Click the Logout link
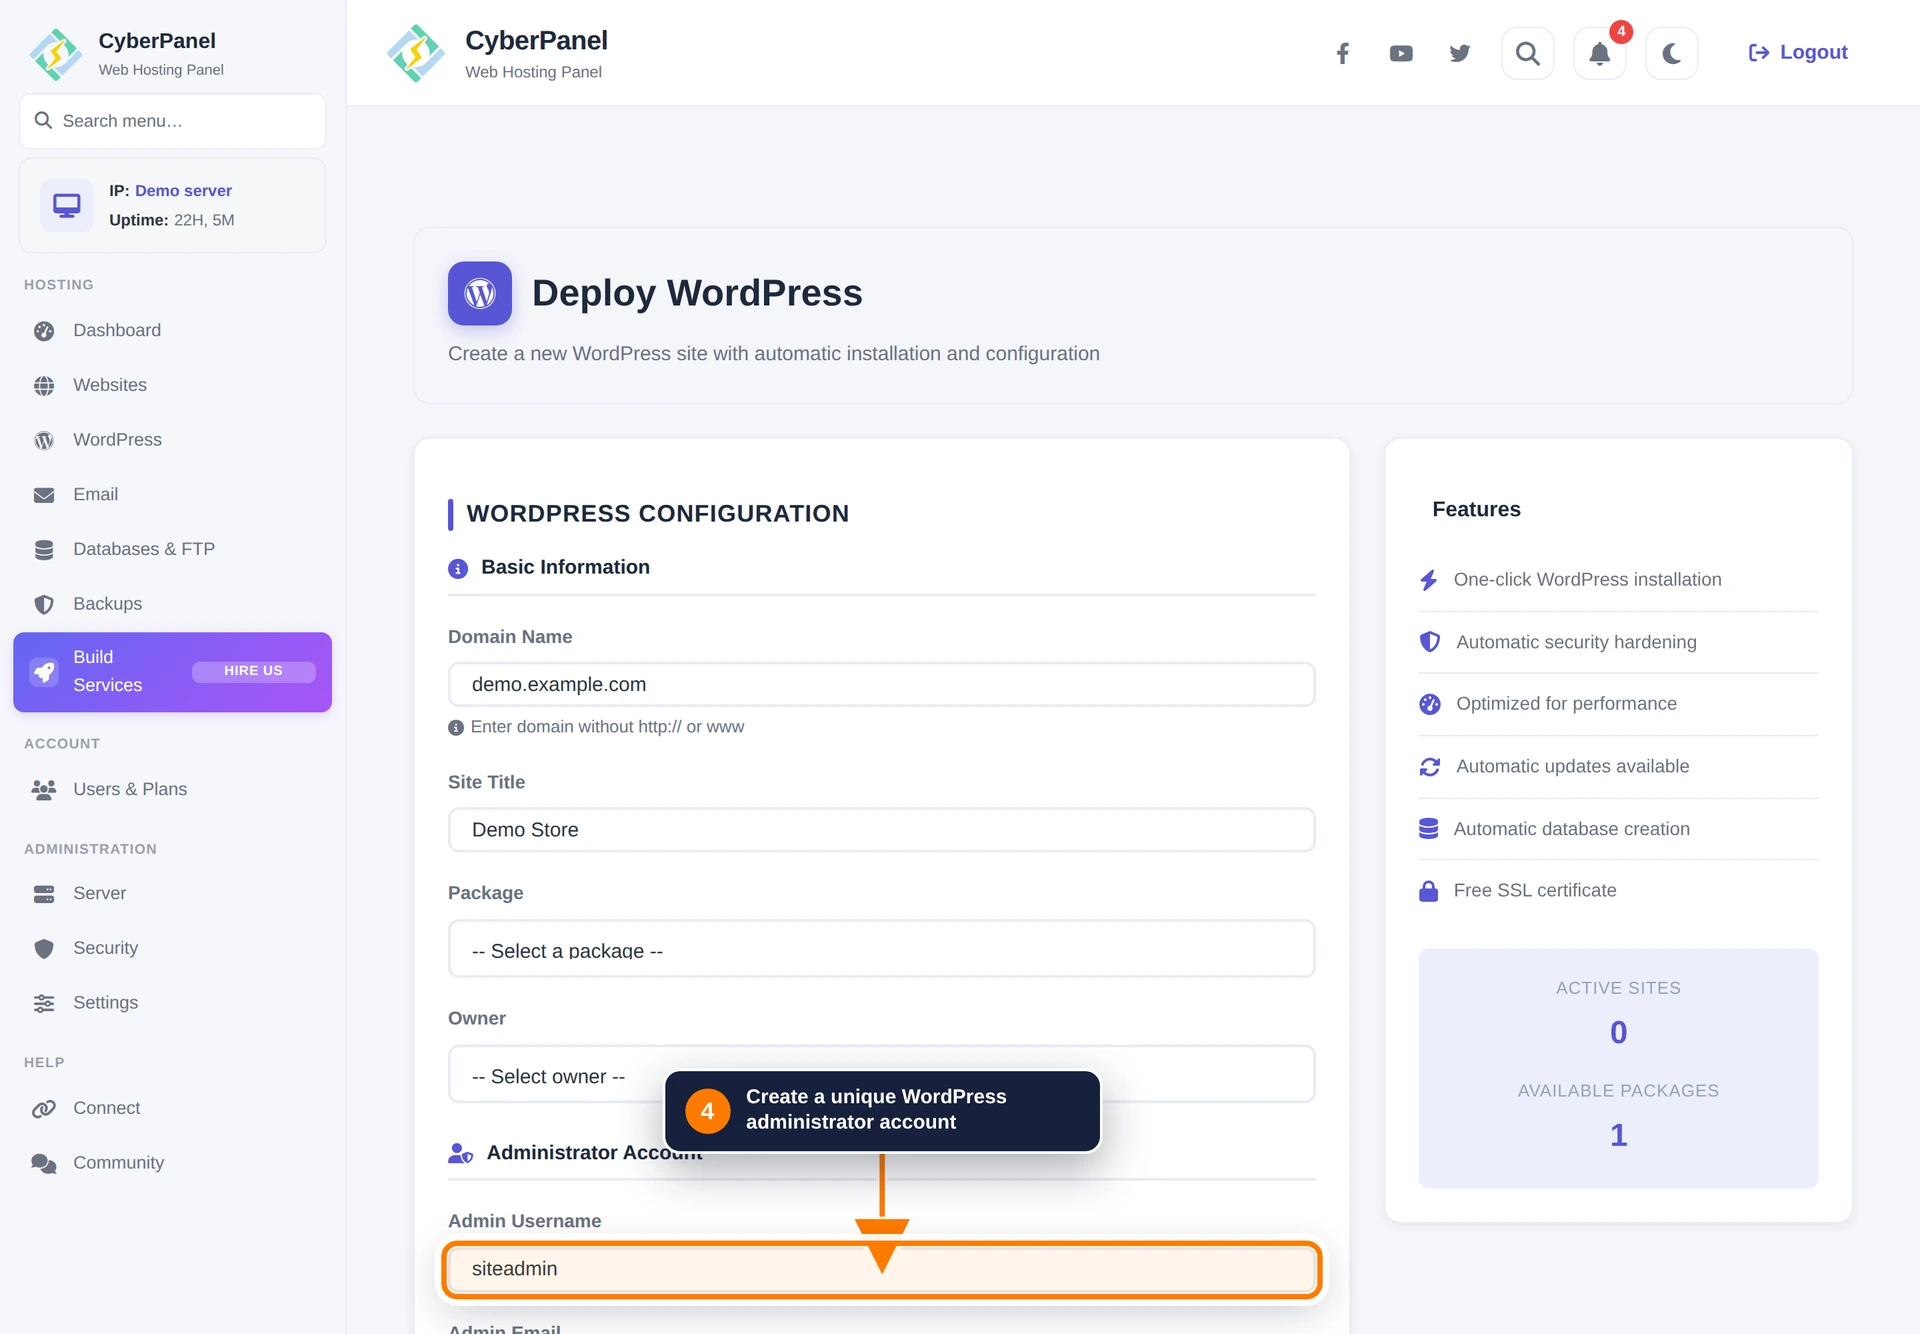Image resolution: width=1920 pixels, height=1334 pixels. pos(1798,52)
